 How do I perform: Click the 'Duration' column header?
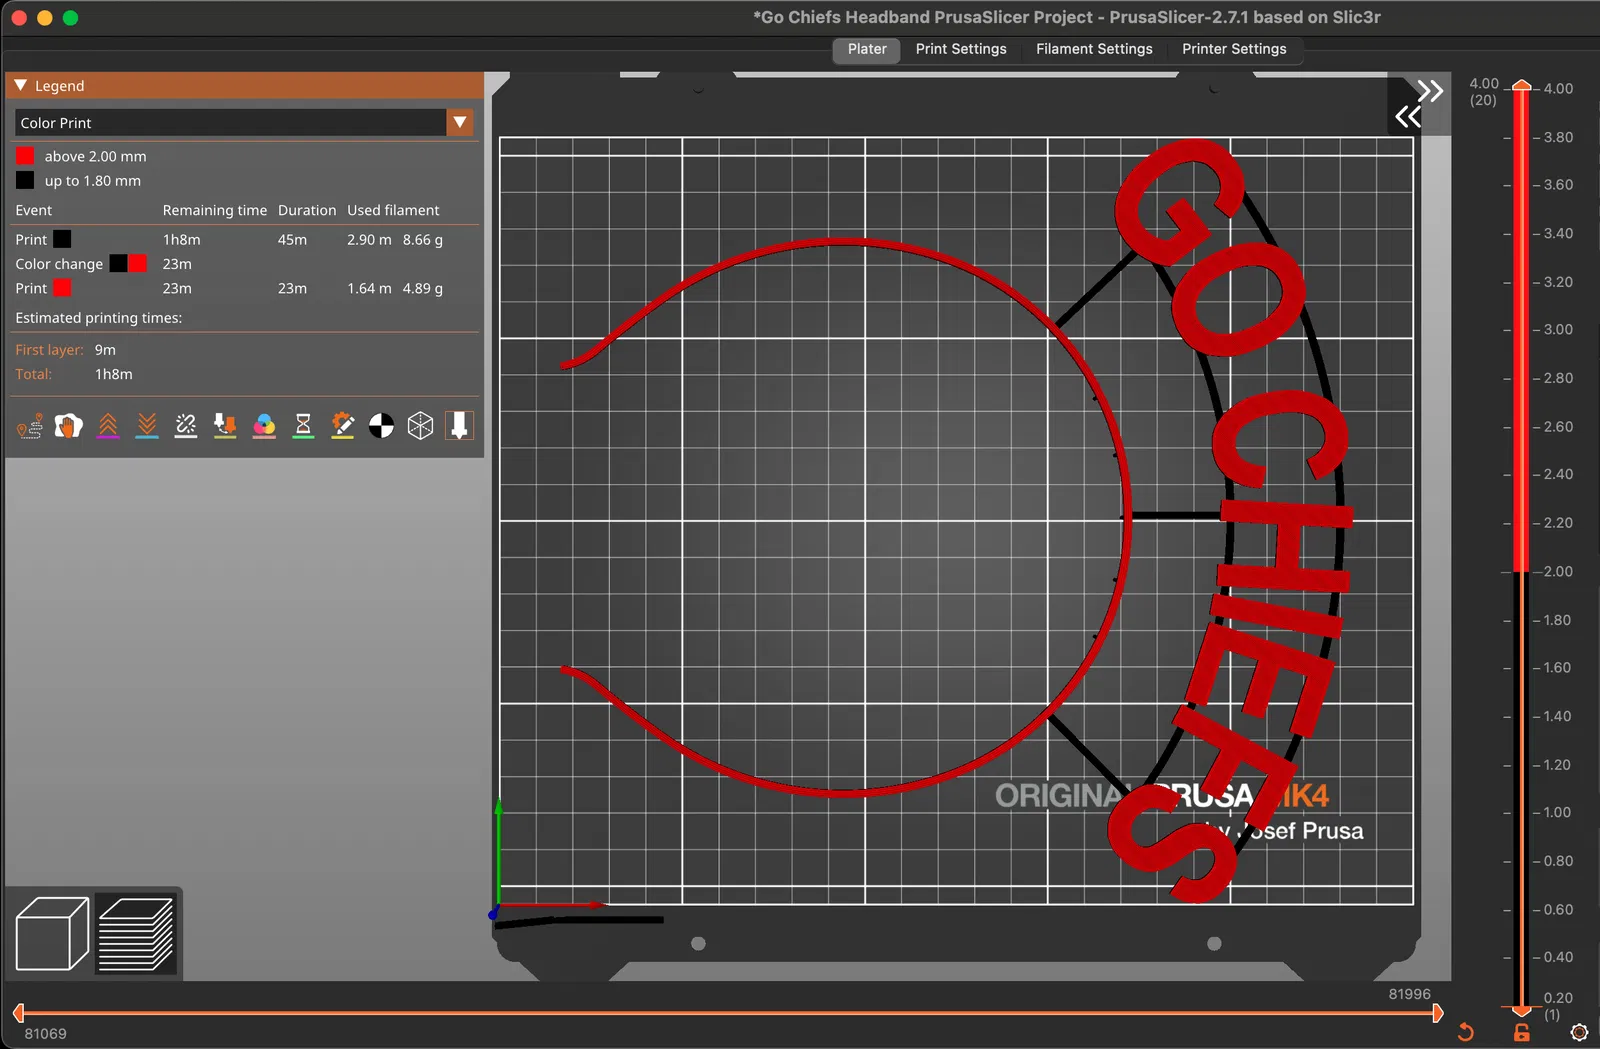(307, 210)
